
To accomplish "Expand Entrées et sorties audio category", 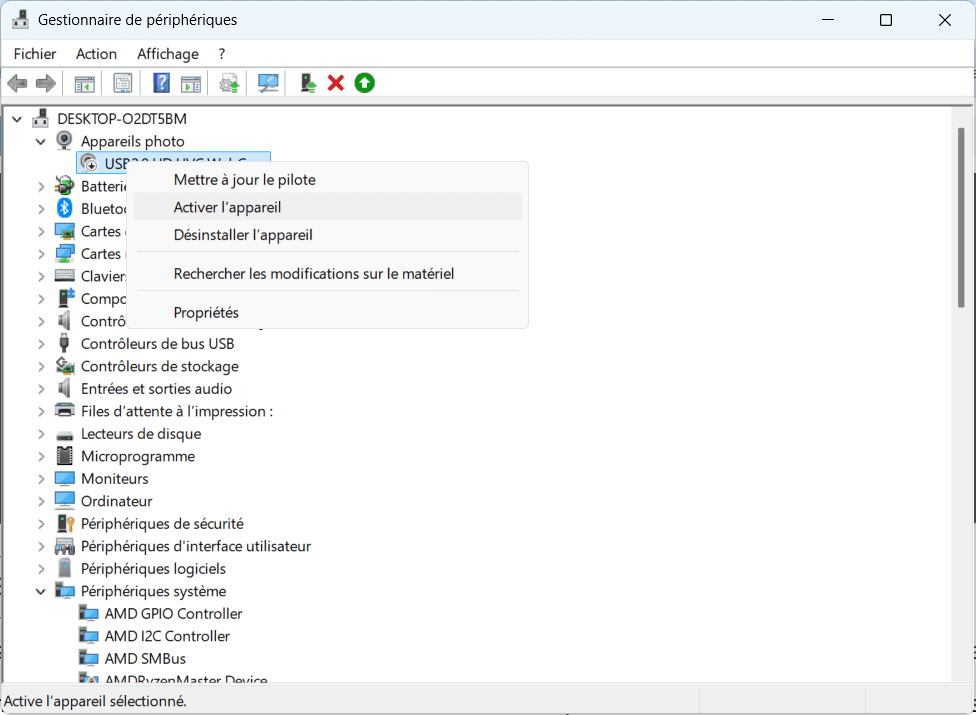I will click(41, 389).
